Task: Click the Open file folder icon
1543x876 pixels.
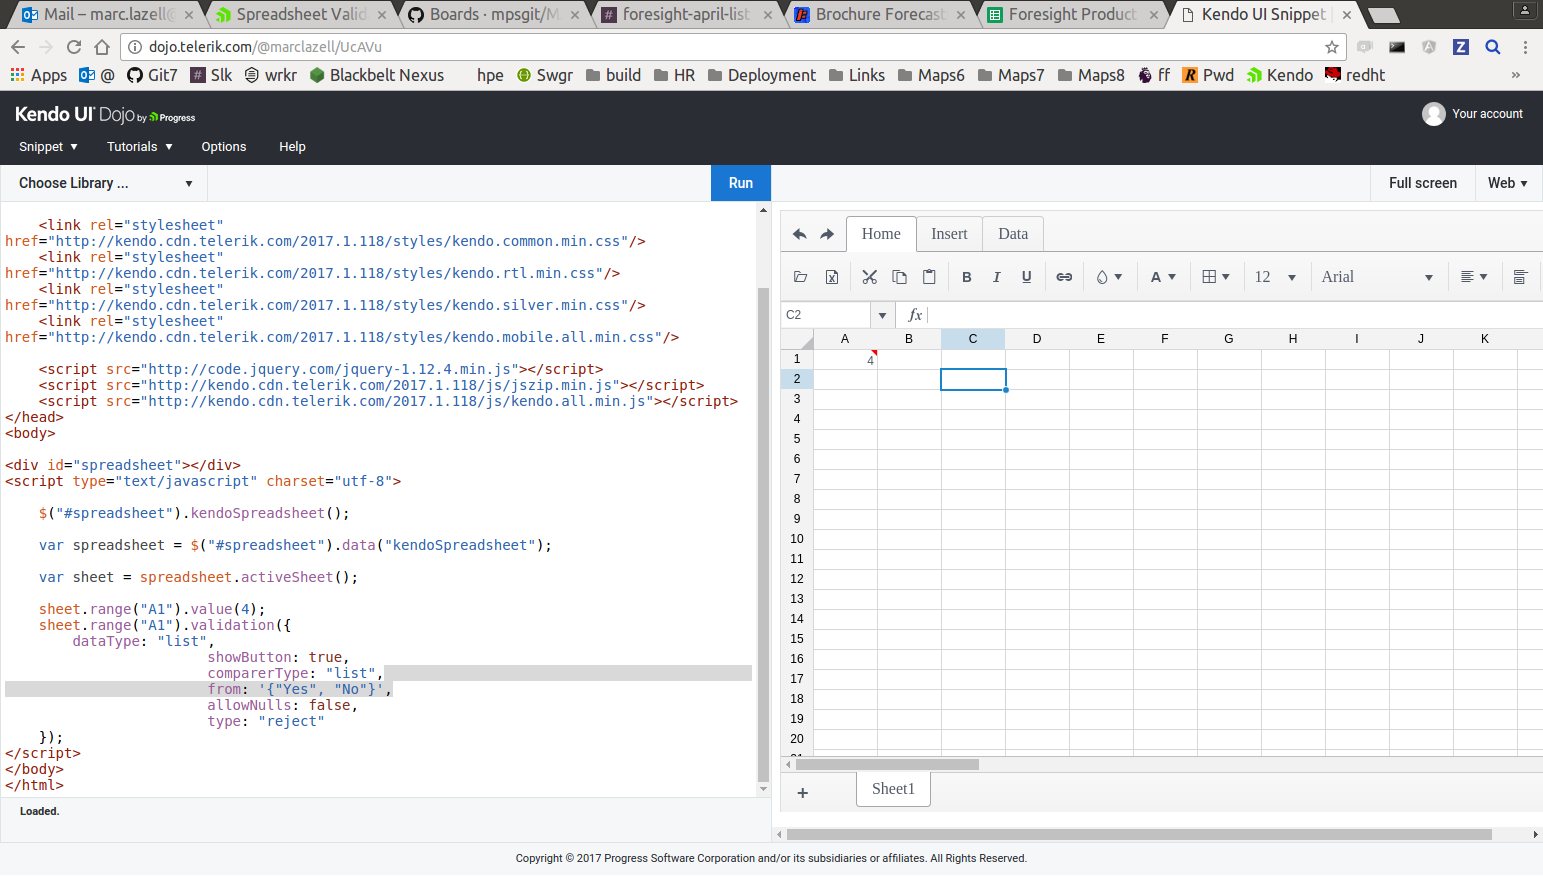Action: click(x=801, y=277)
